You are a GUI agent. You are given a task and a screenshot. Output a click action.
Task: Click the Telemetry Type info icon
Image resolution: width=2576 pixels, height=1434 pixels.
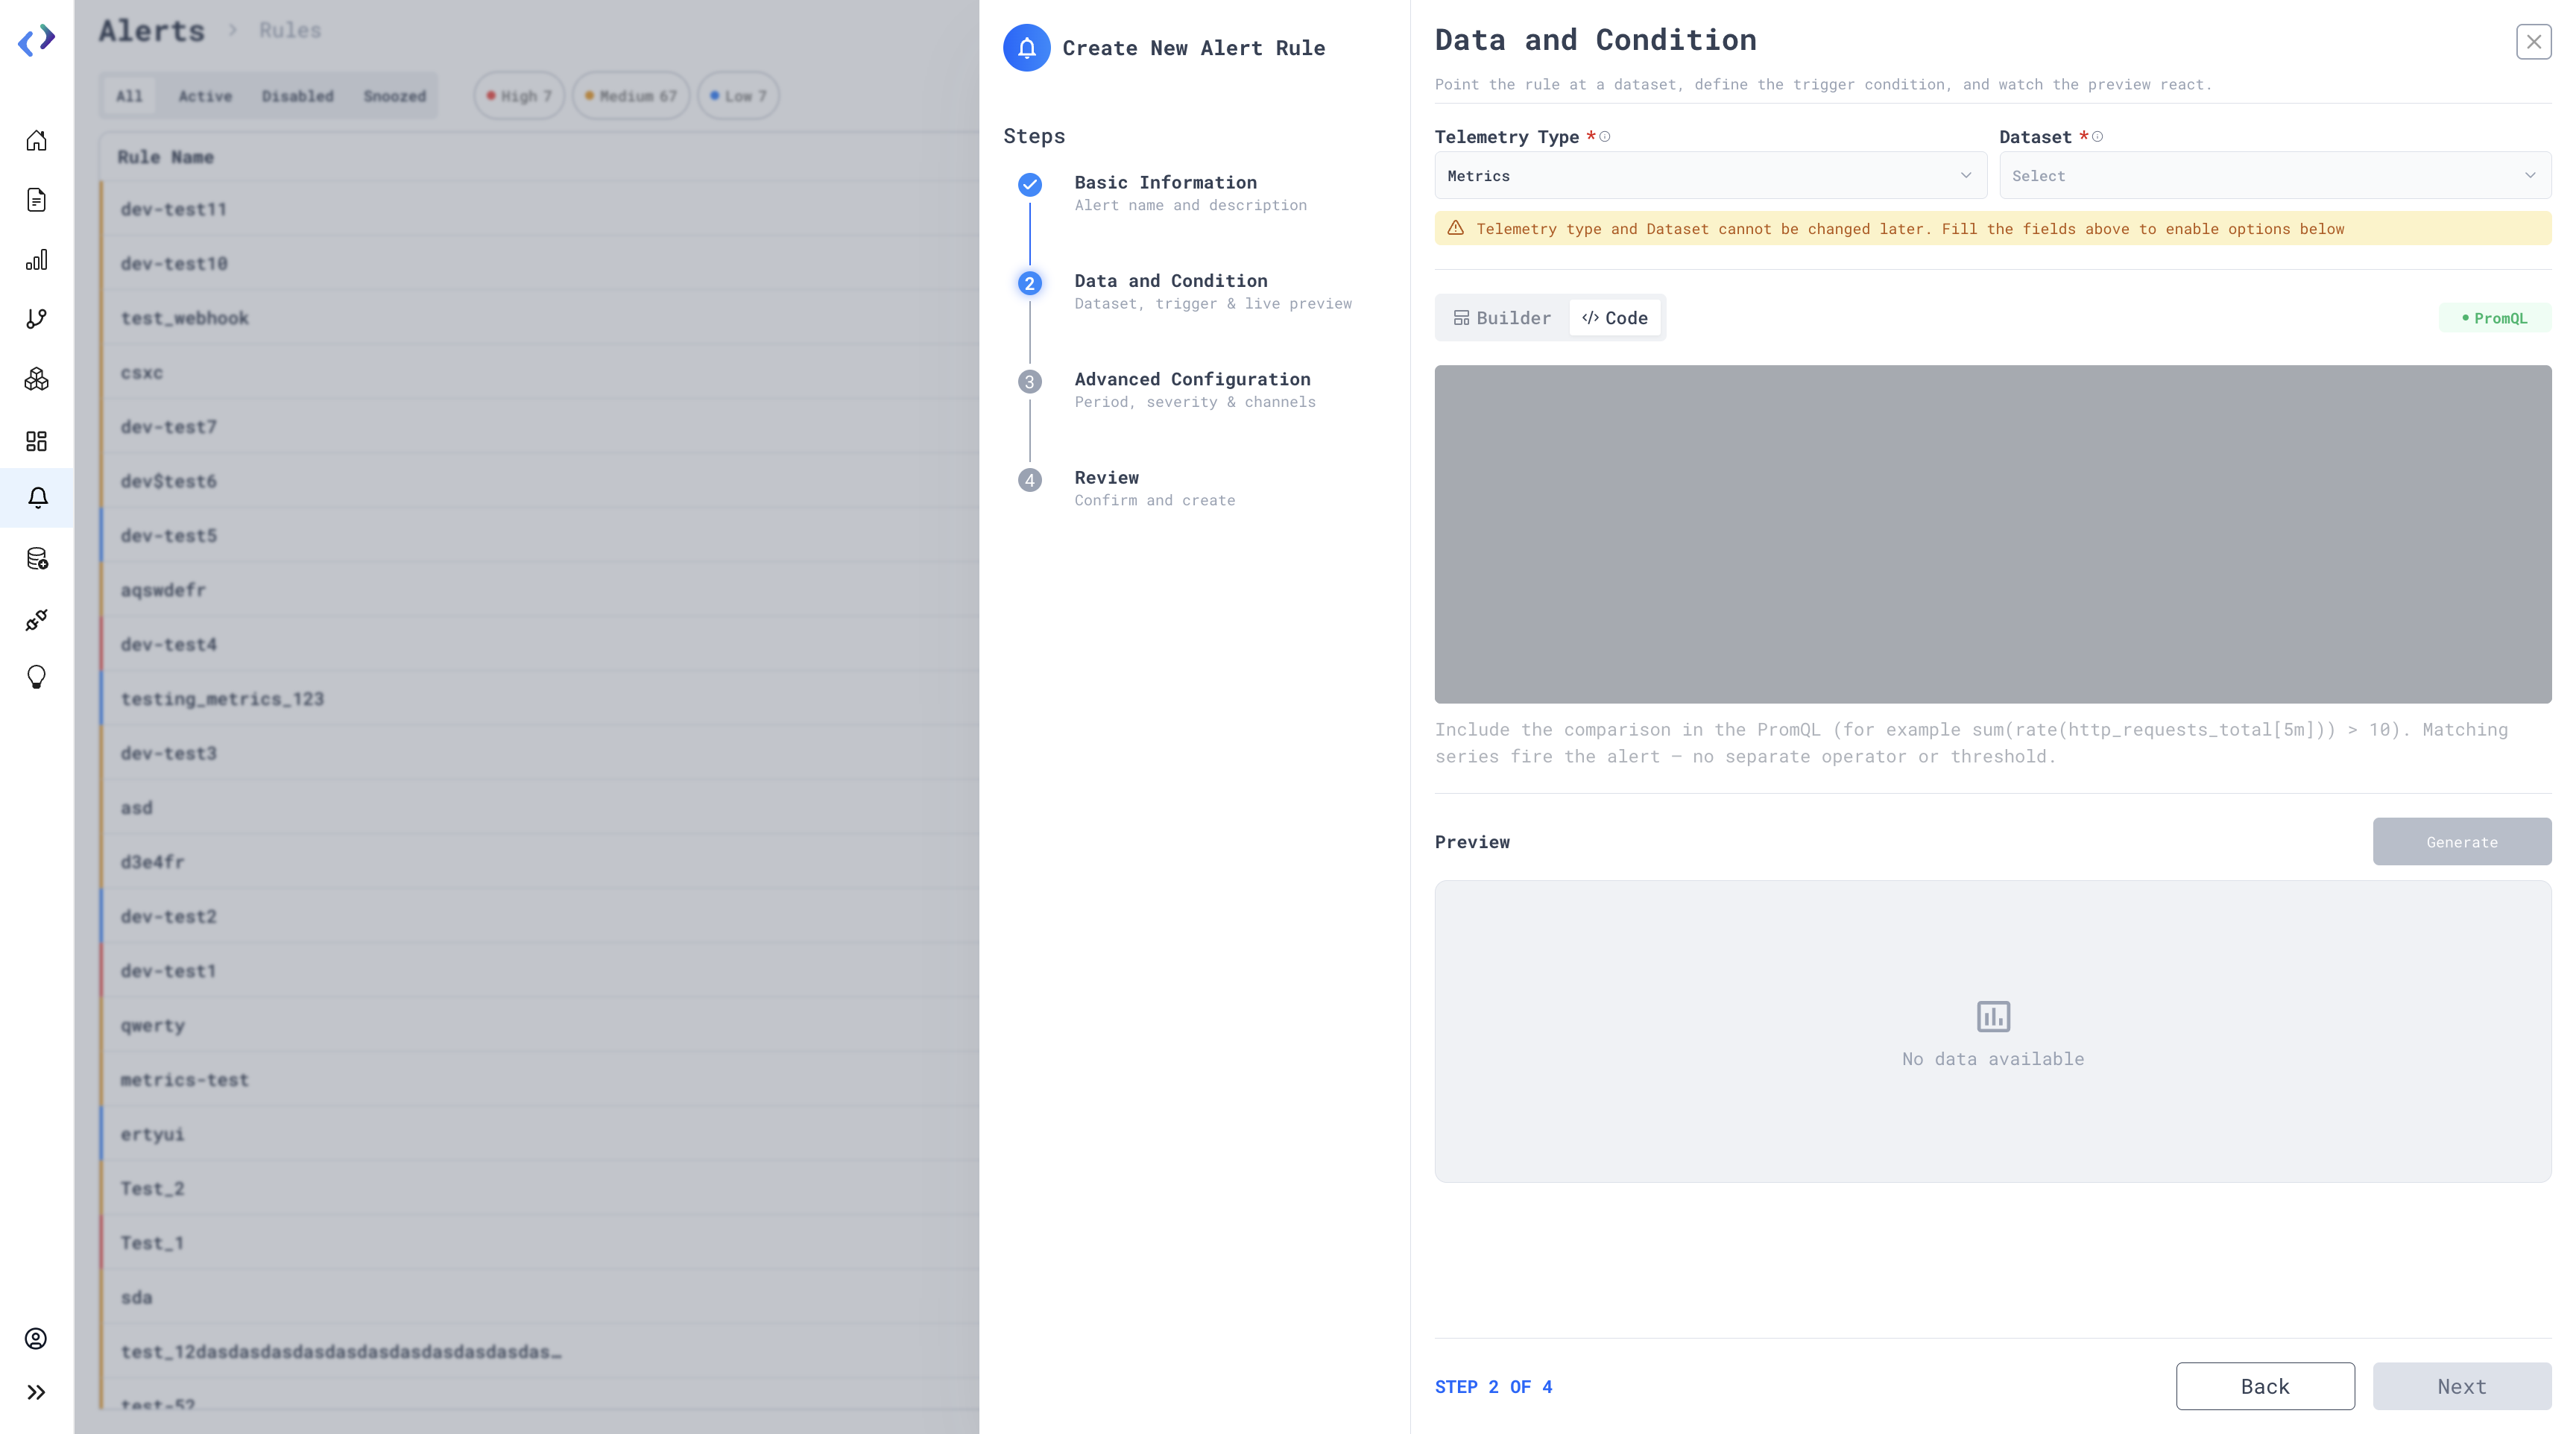pyautogui.click(x=1605, y=137)
